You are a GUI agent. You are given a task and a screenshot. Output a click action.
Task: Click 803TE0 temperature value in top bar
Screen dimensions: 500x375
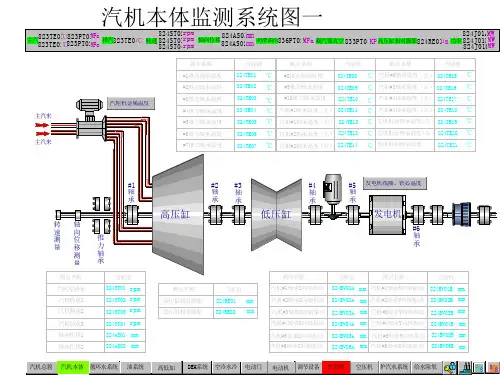click(x=128, y=40)
